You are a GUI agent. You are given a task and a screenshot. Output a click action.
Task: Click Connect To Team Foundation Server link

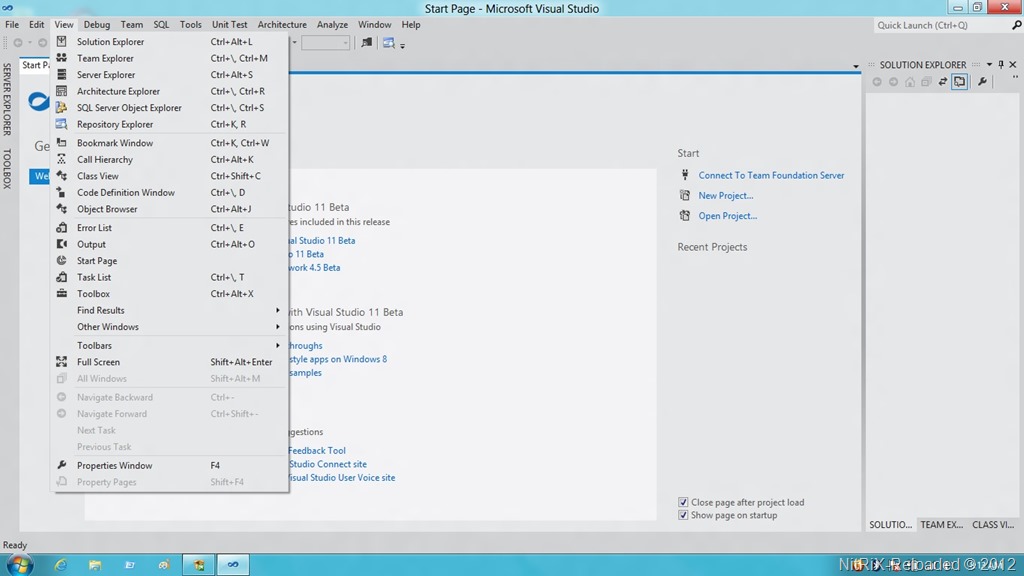click(771, 175)
